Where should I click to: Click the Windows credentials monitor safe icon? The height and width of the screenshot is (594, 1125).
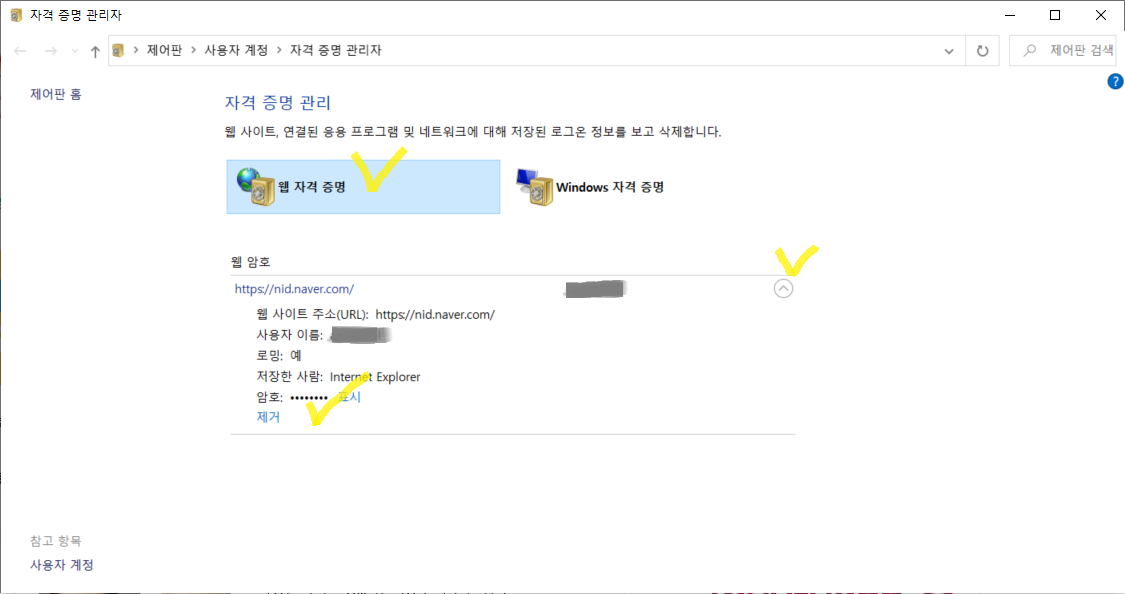pyautogui.click(x=535, y=187)
